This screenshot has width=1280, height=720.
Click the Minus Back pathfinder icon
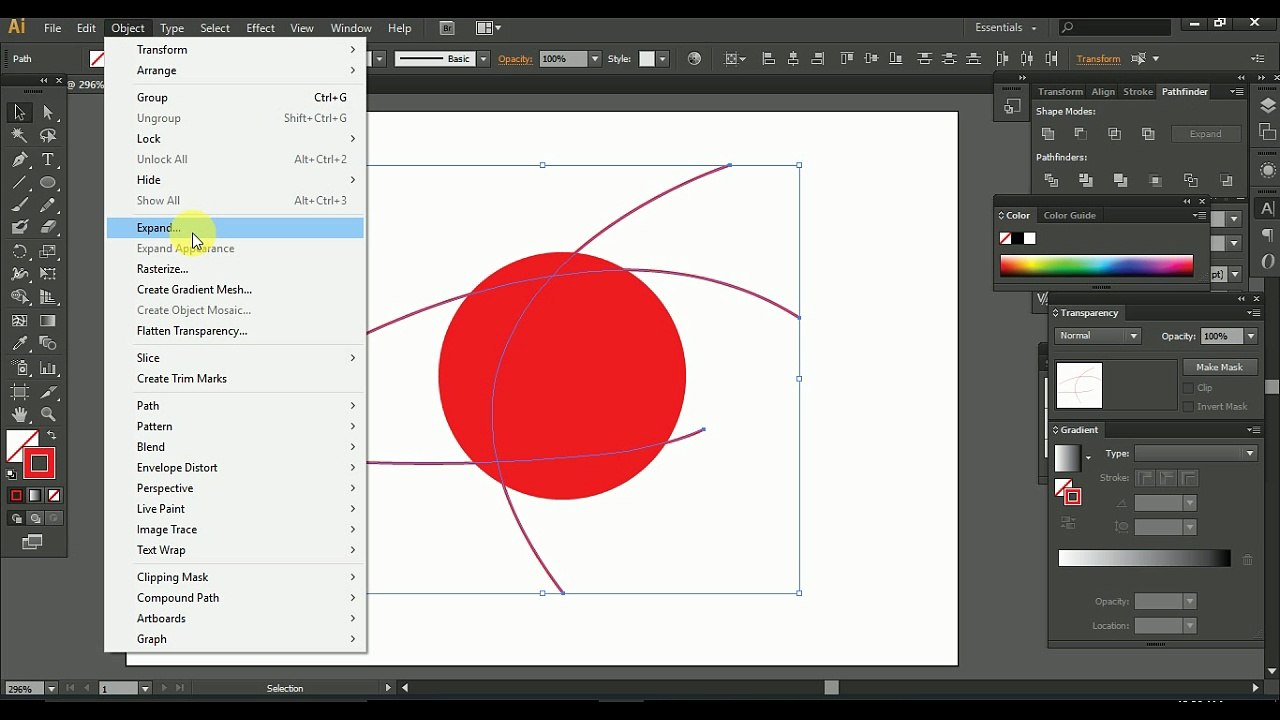pyautogui.click(x=1226, y=181)
